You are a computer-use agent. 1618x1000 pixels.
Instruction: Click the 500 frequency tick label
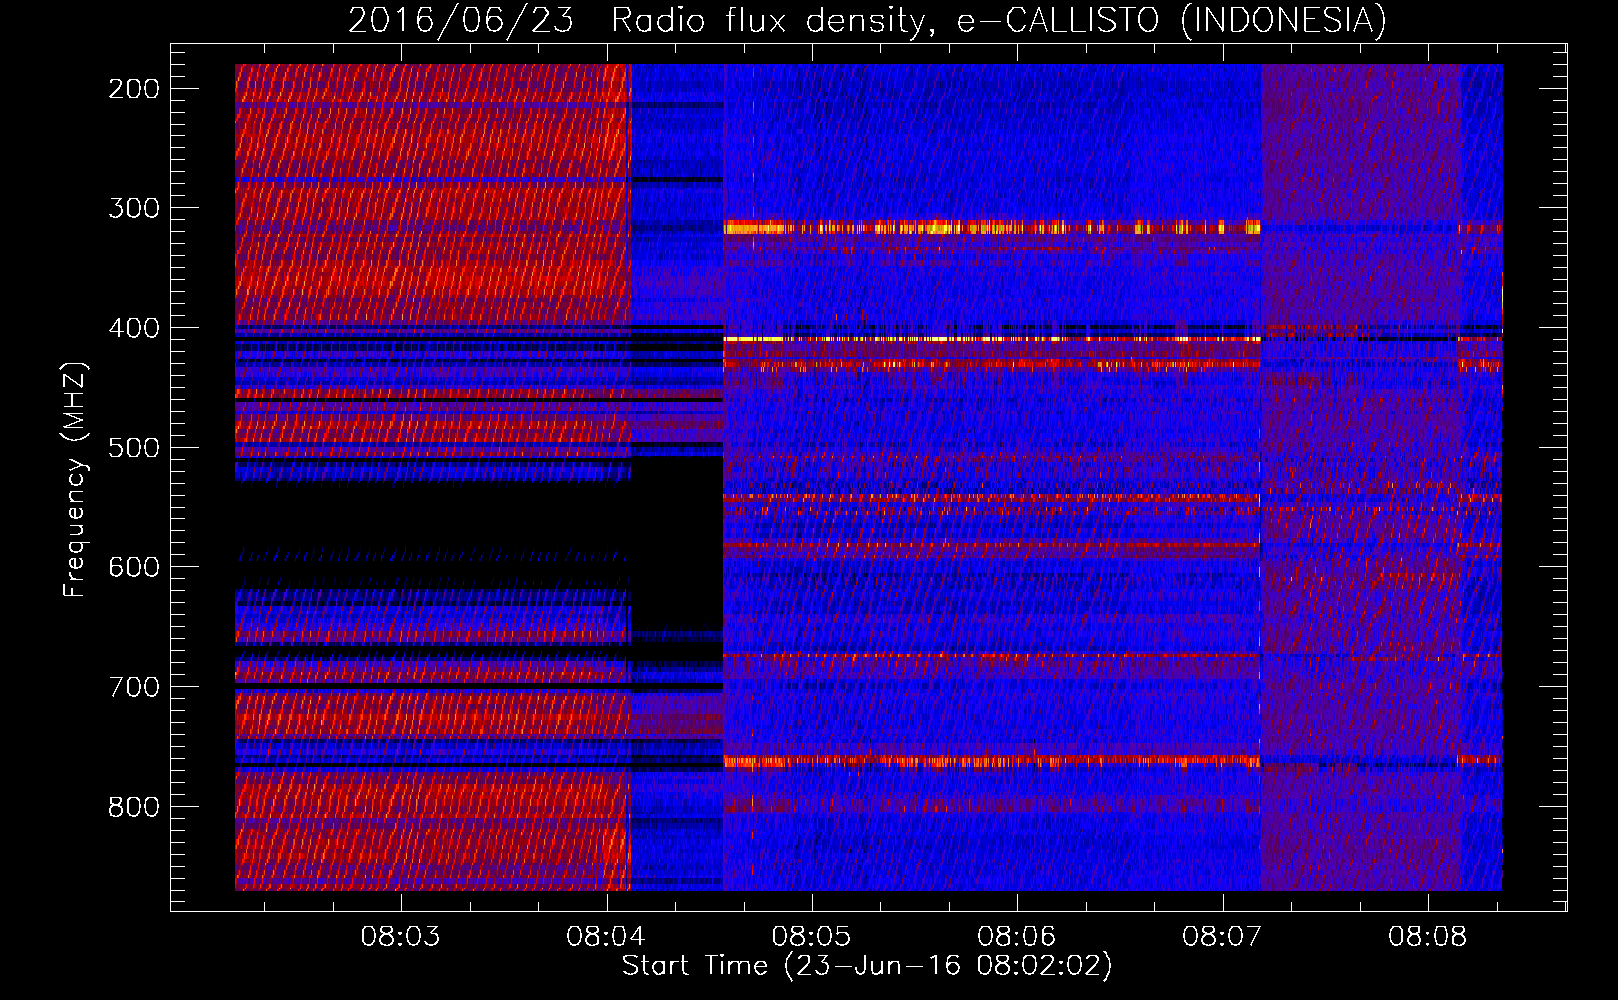click(x=134, y=447)
